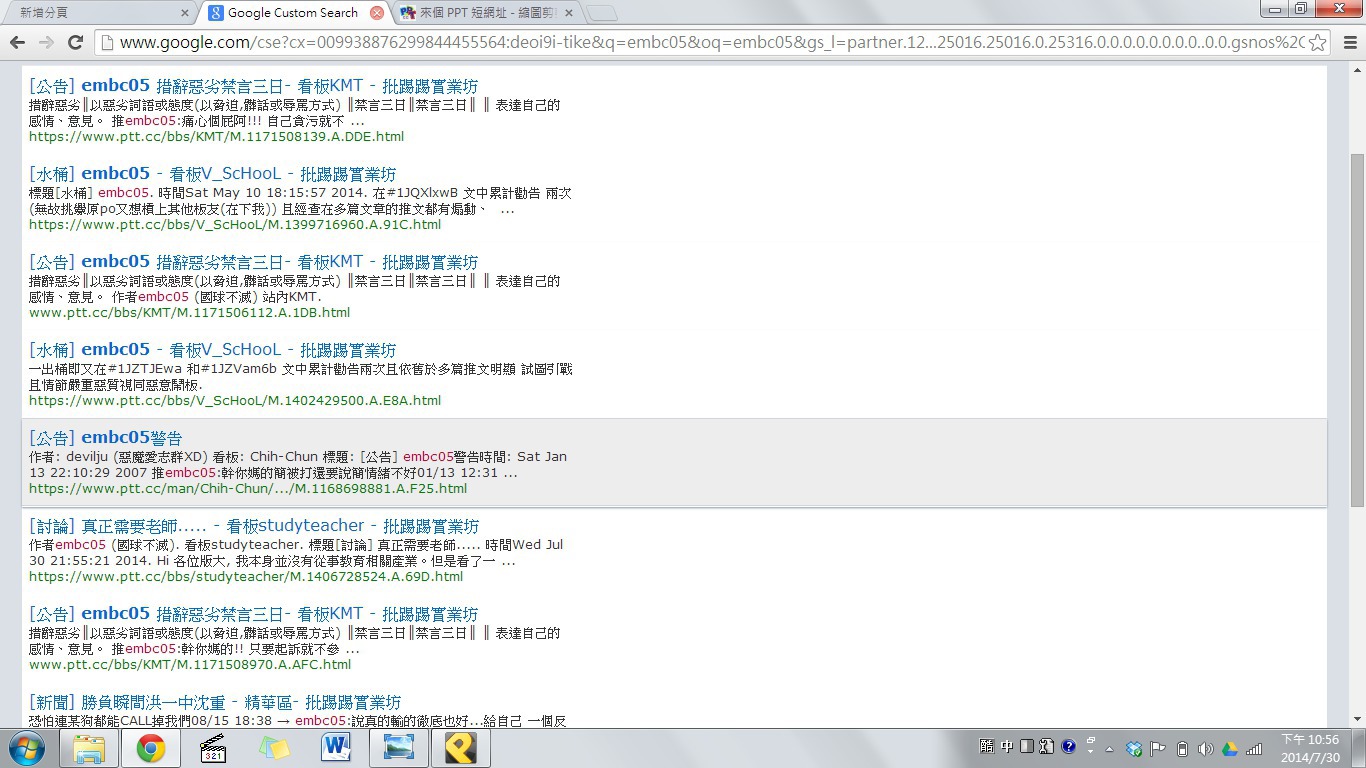Viewport: 1366px width, 768px height.
Task: Open the Media Player Classic 321 taskbar icon
Action: pos(213,748)
